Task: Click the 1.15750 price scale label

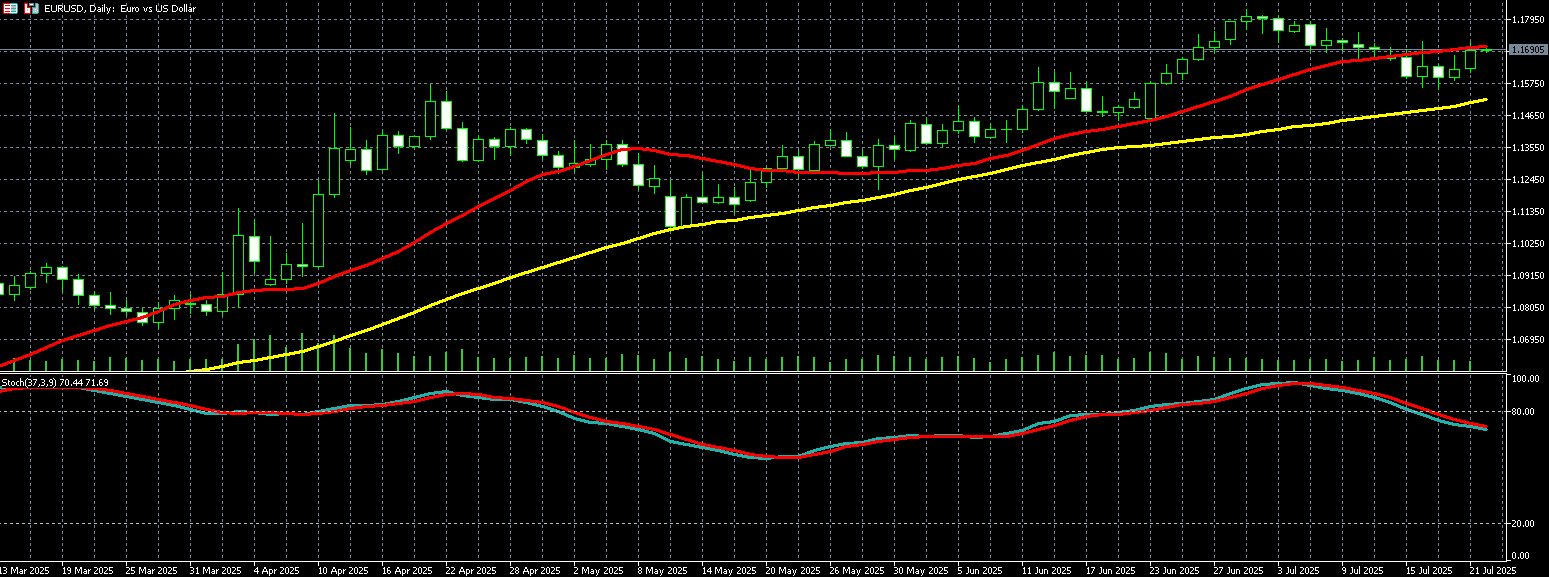Action: coord(1527,84)
